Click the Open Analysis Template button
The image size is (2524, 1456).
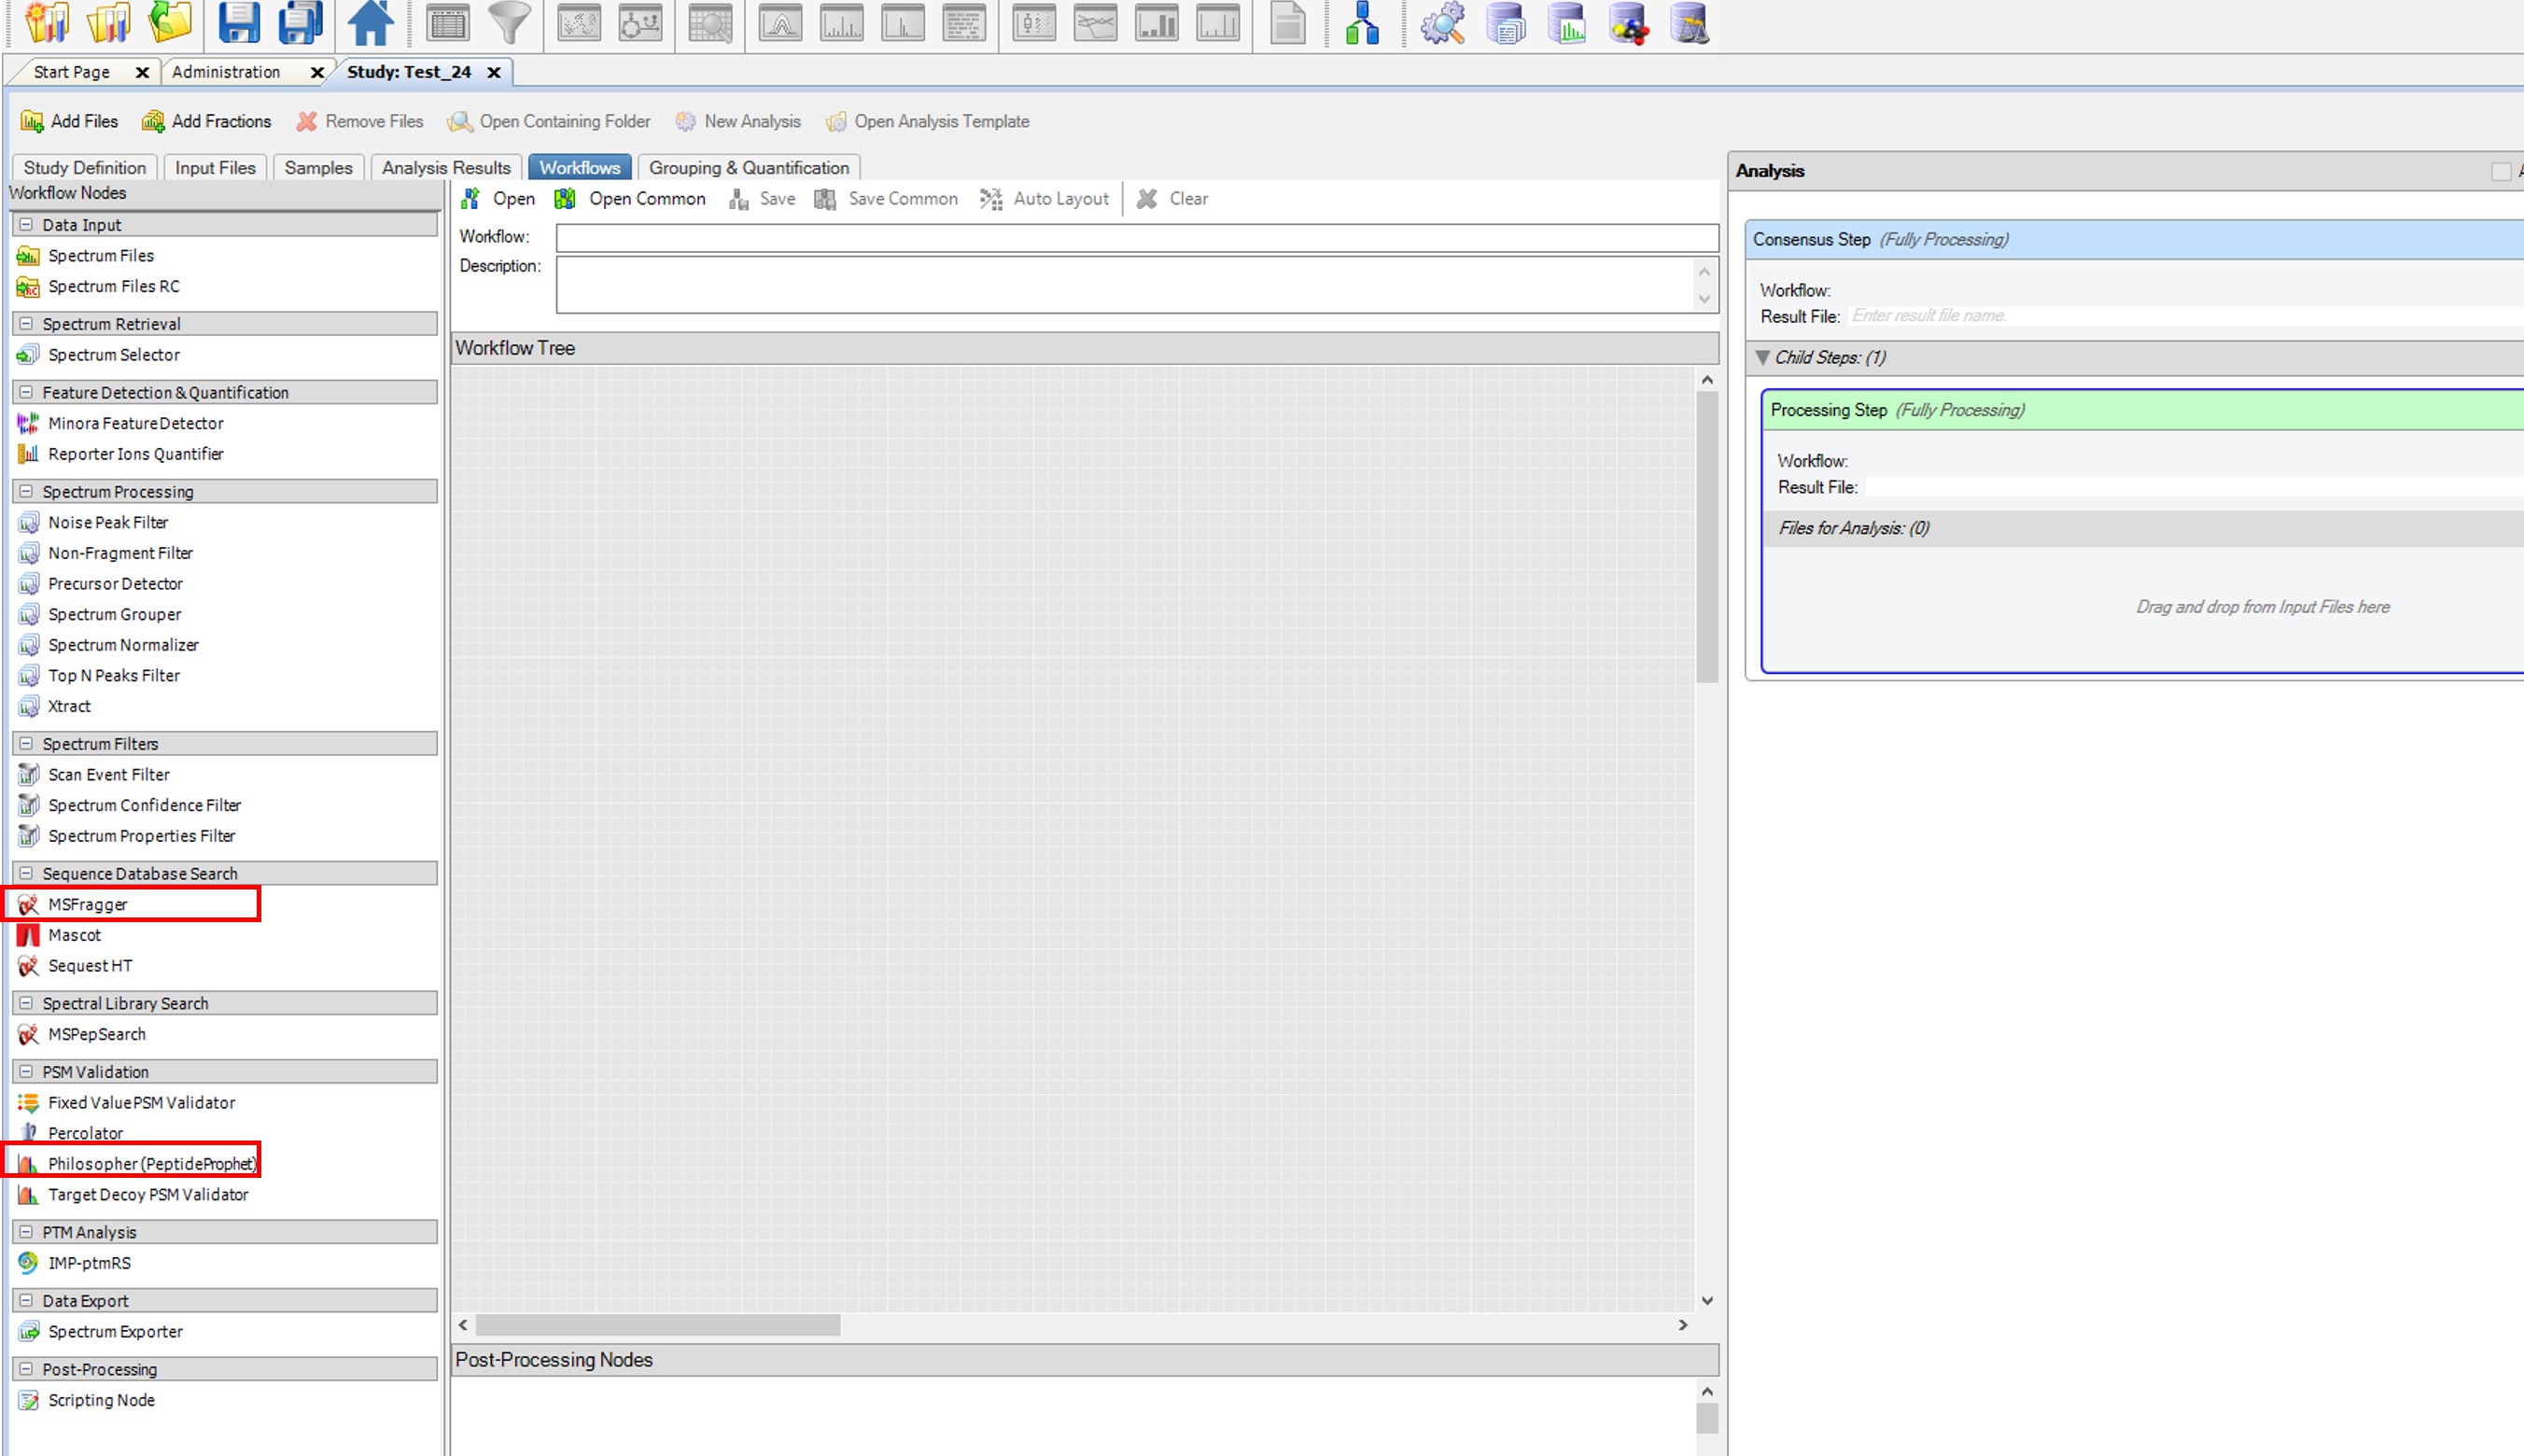pyautogui.click(x=927, y=121)
